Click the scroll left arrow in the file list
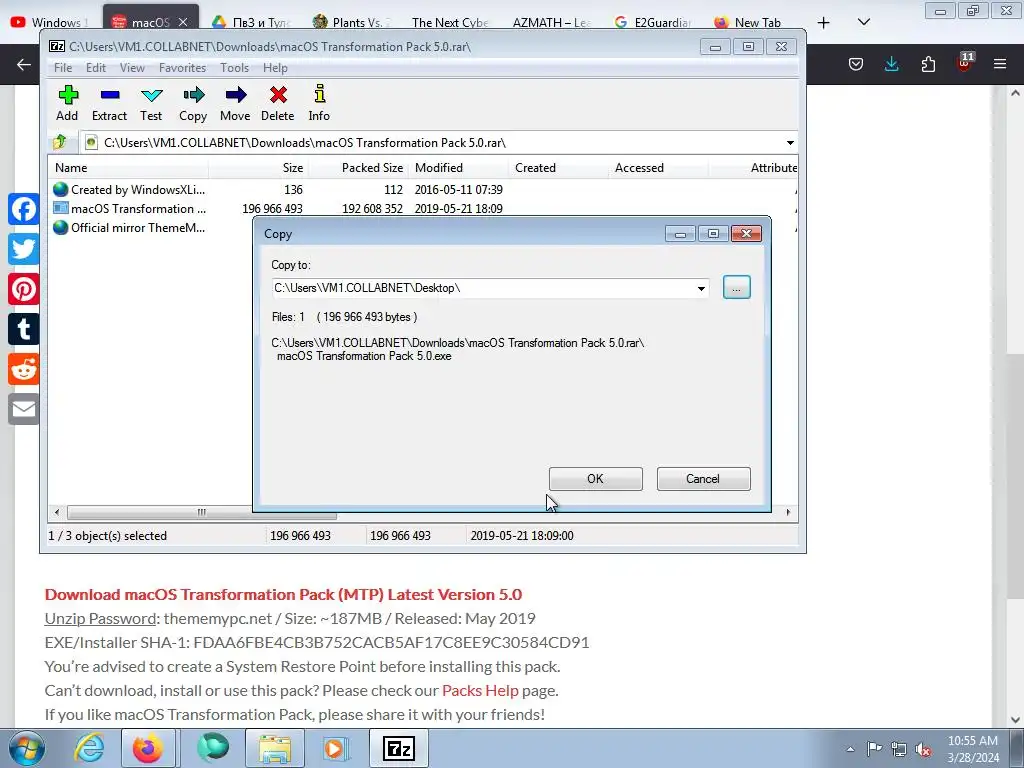 point(57,513)
